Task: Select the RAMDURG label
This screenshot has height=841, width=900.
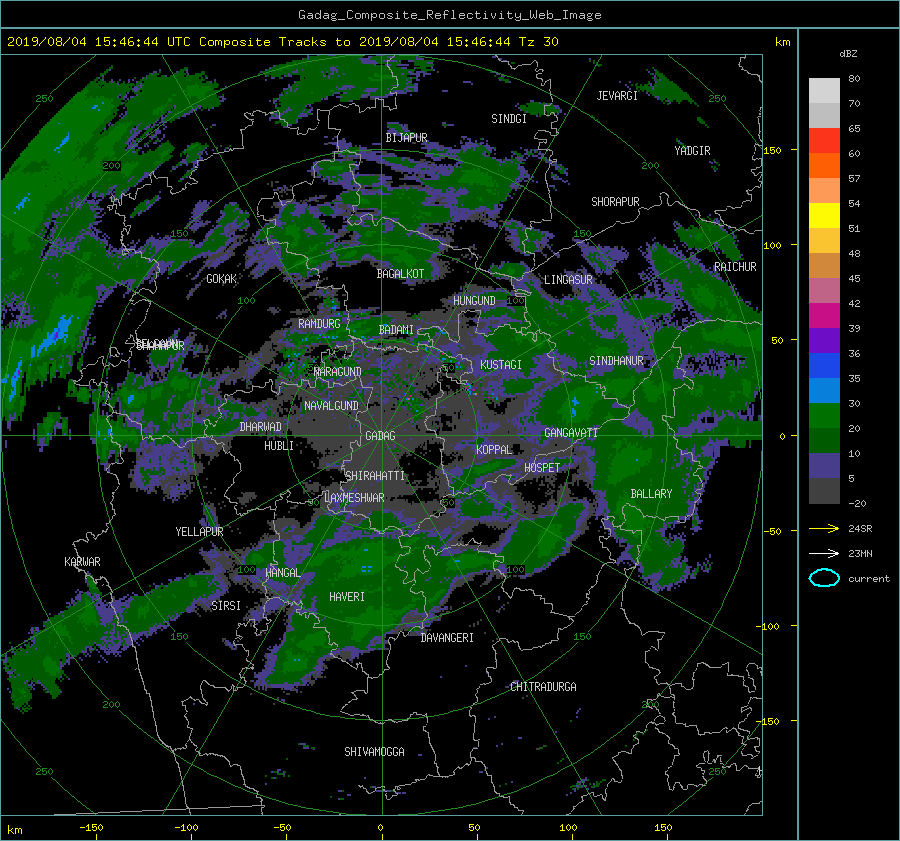Action: 319,324
